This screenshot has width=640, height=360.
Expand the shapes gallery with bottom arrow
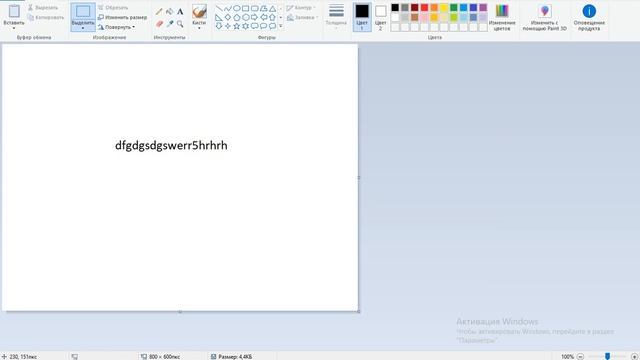[x=281, y=26]
